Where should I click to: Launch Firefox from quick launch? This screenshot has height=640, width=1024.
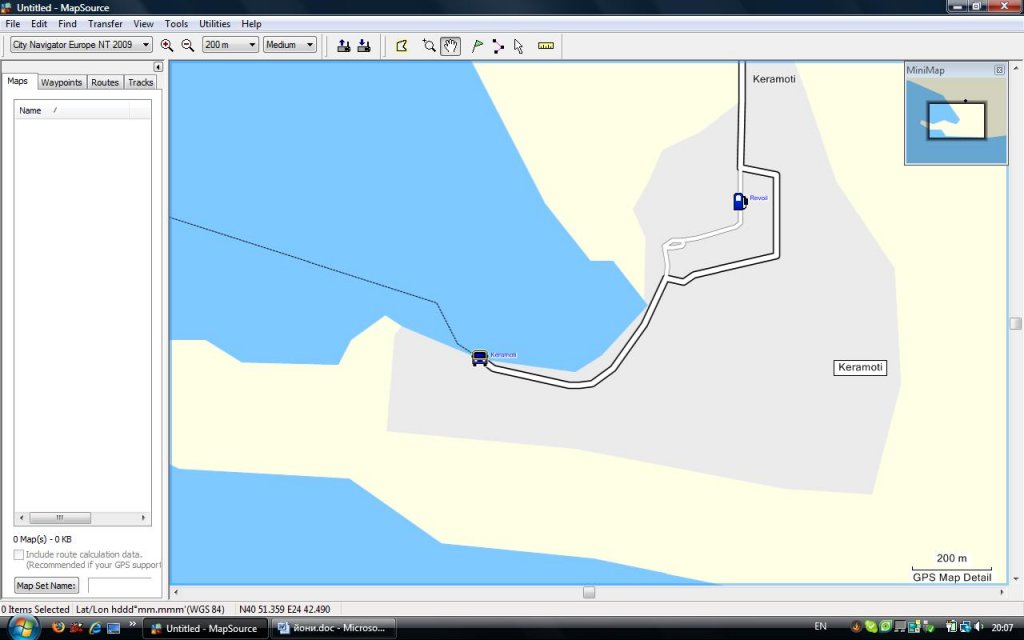[x=58, y=628]
